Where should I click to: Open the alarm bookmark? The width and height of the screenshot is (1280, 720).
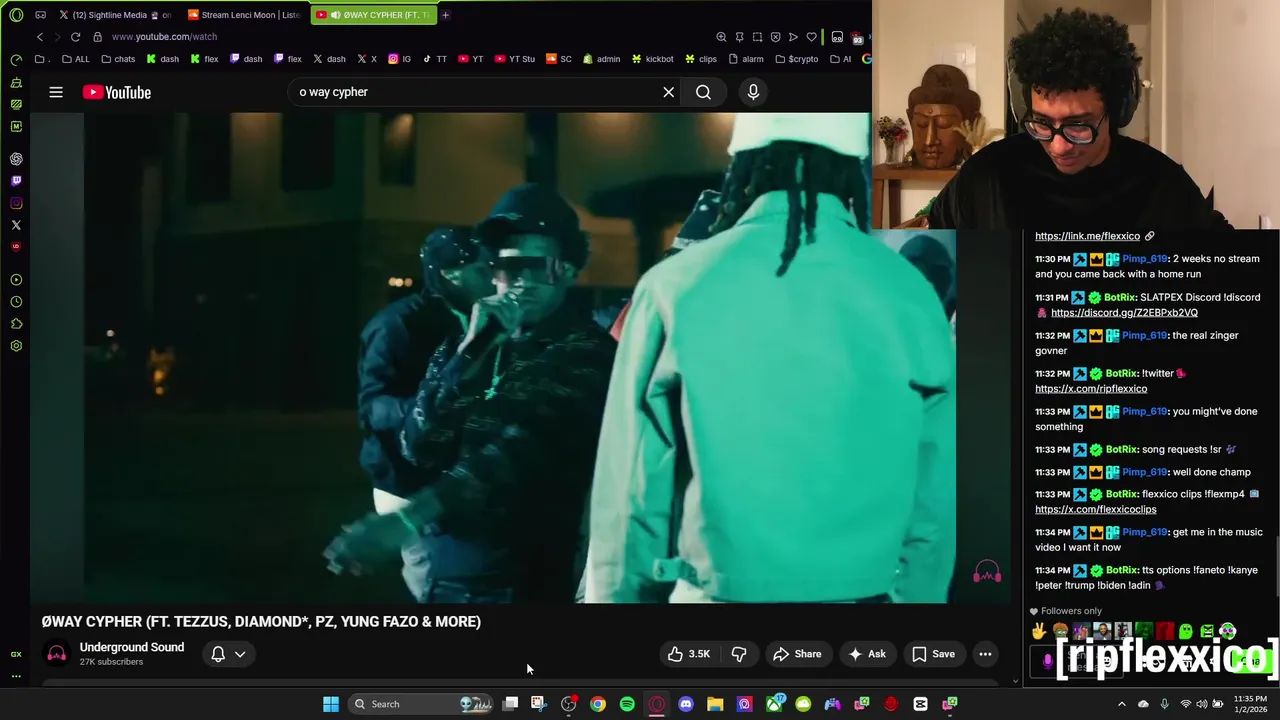746,59
